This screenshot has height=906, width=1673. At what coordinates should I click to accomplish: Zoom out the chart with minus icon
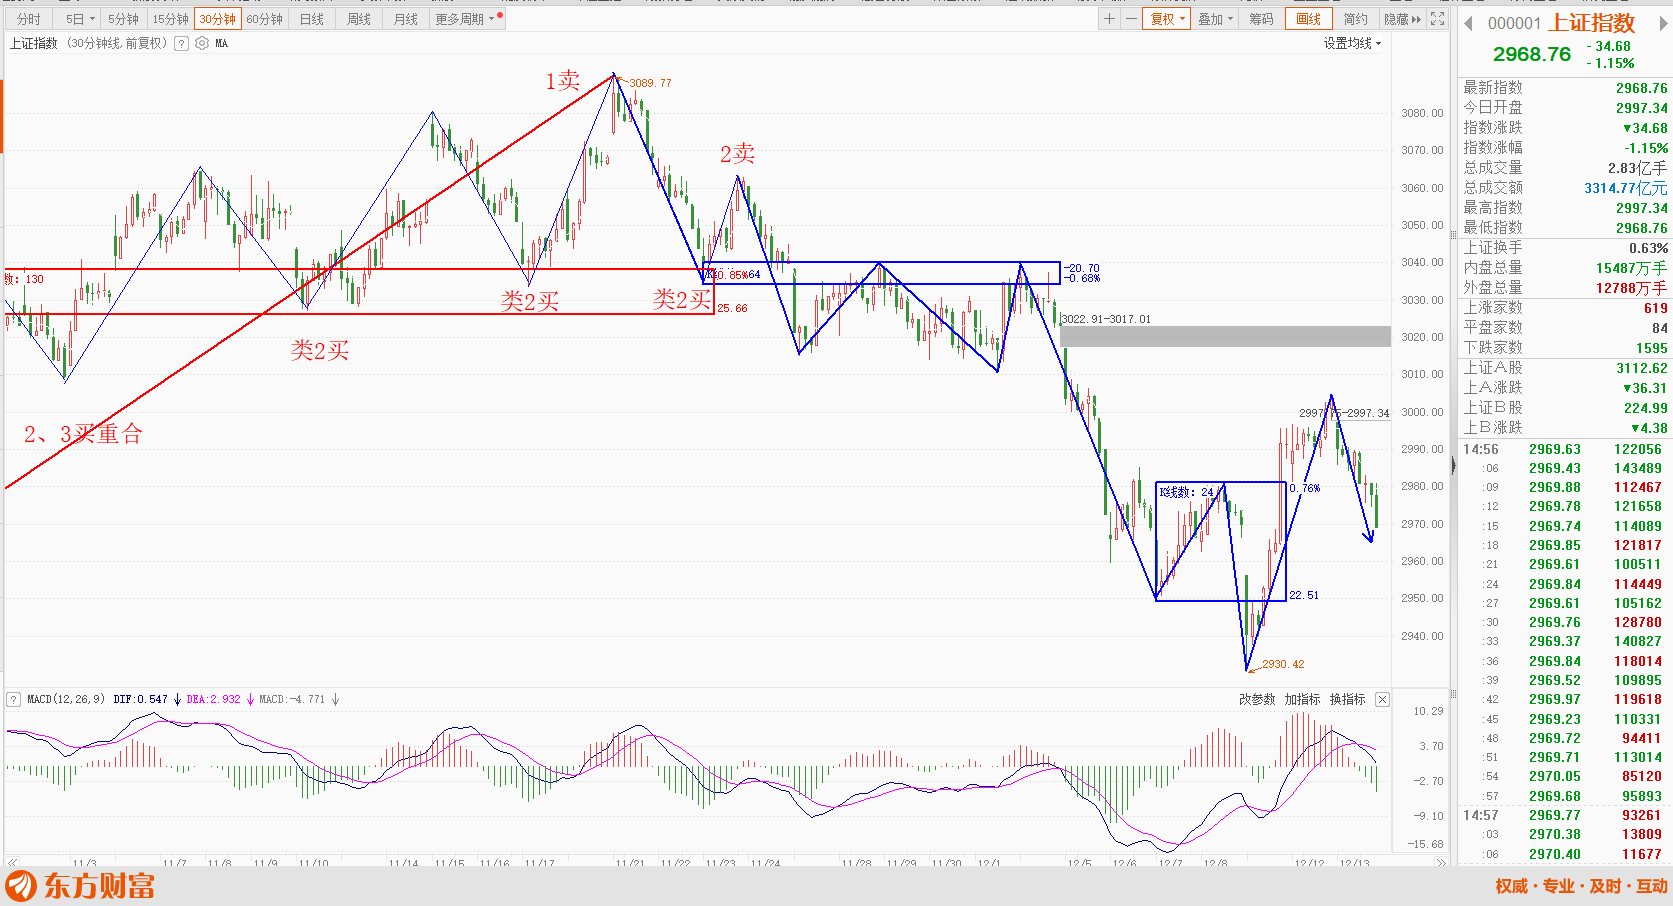[1131, 19]
